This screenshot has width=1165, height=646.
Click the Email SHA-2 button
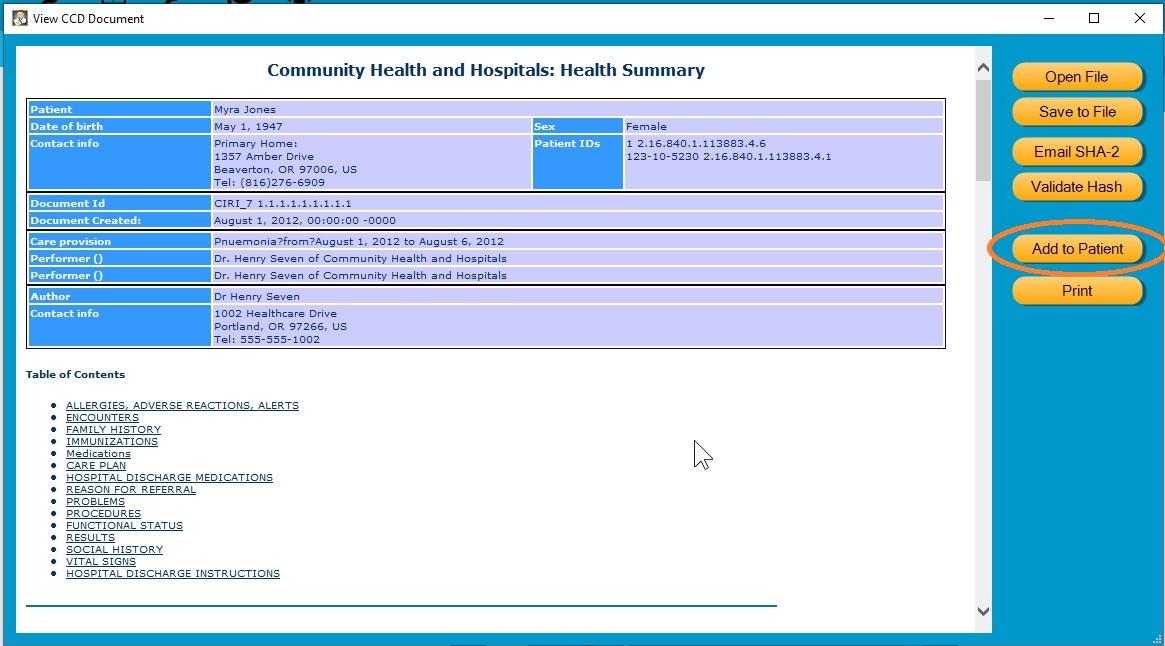pyautogui.click(x=1077, y=152)
